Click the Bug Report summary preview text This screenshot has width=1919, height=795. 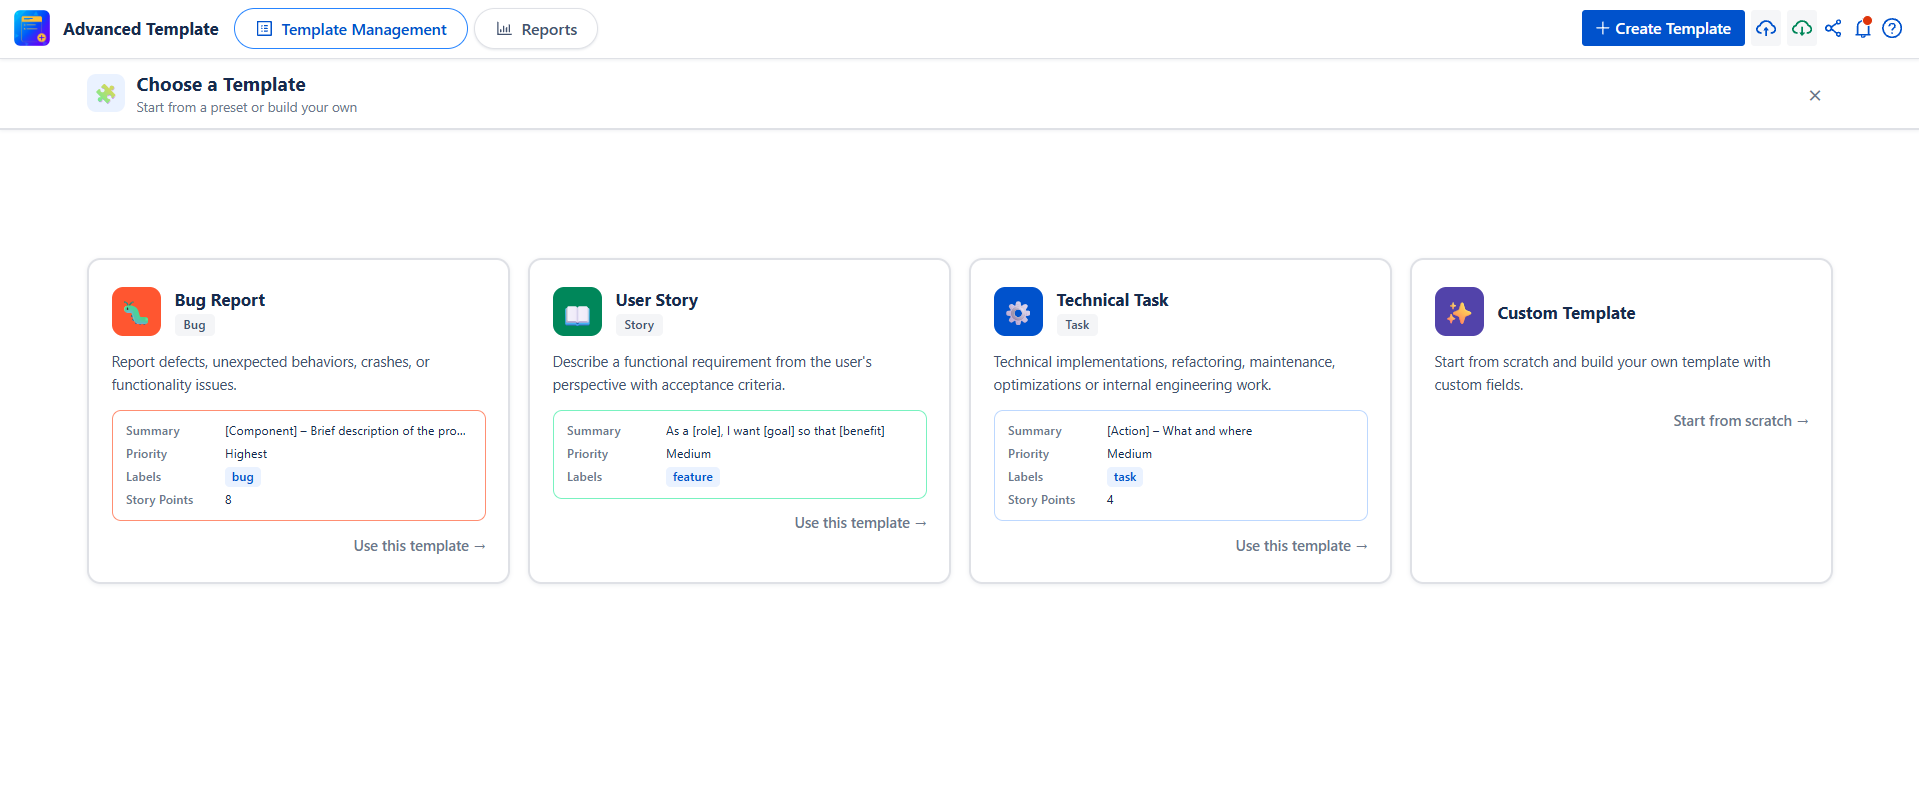point(345,431)
